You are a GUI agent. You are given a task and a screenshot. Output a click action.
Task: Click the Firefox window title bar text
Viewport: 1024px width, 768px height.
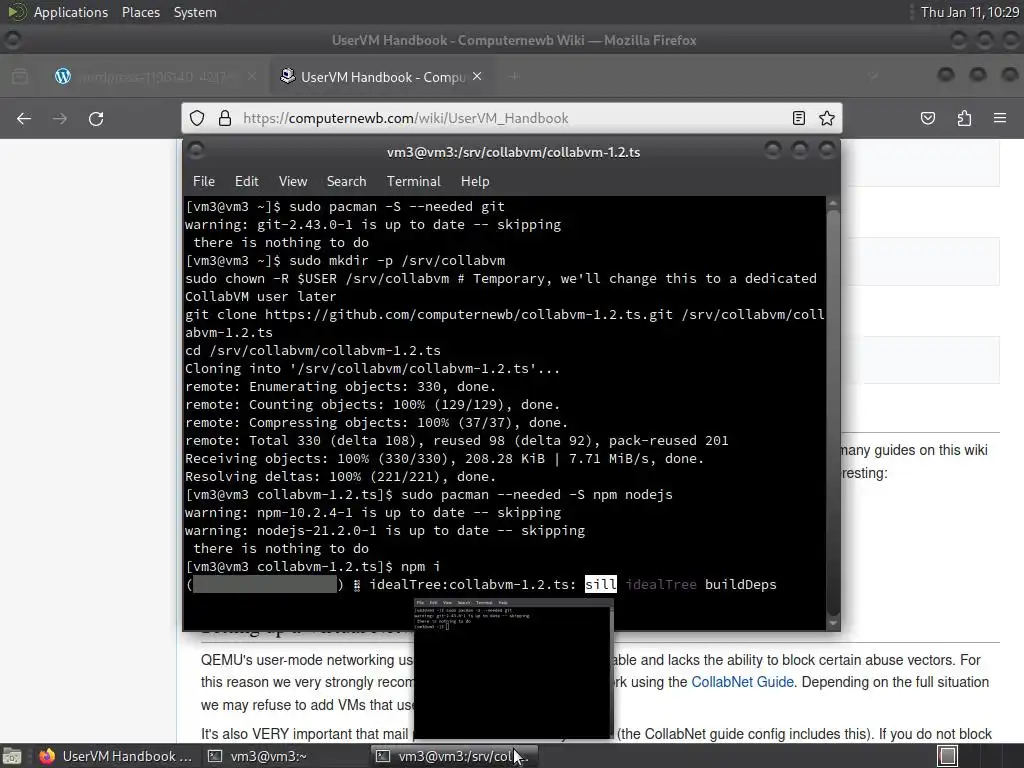click(514, 40)
